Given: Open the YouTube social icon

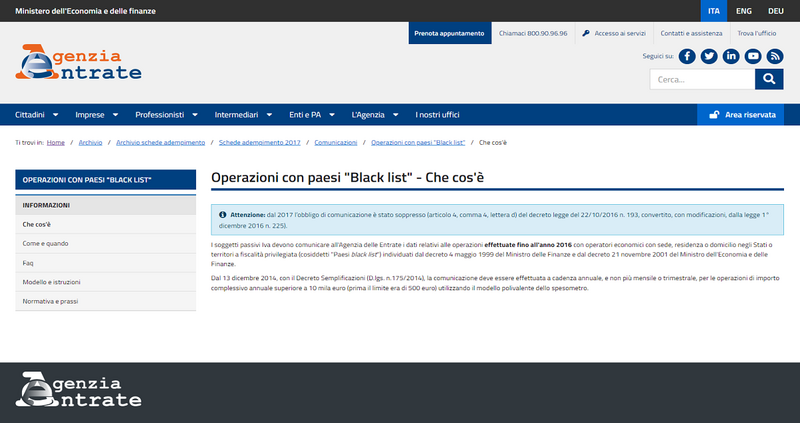Looking at the screenshot, I should coord(753,56).
